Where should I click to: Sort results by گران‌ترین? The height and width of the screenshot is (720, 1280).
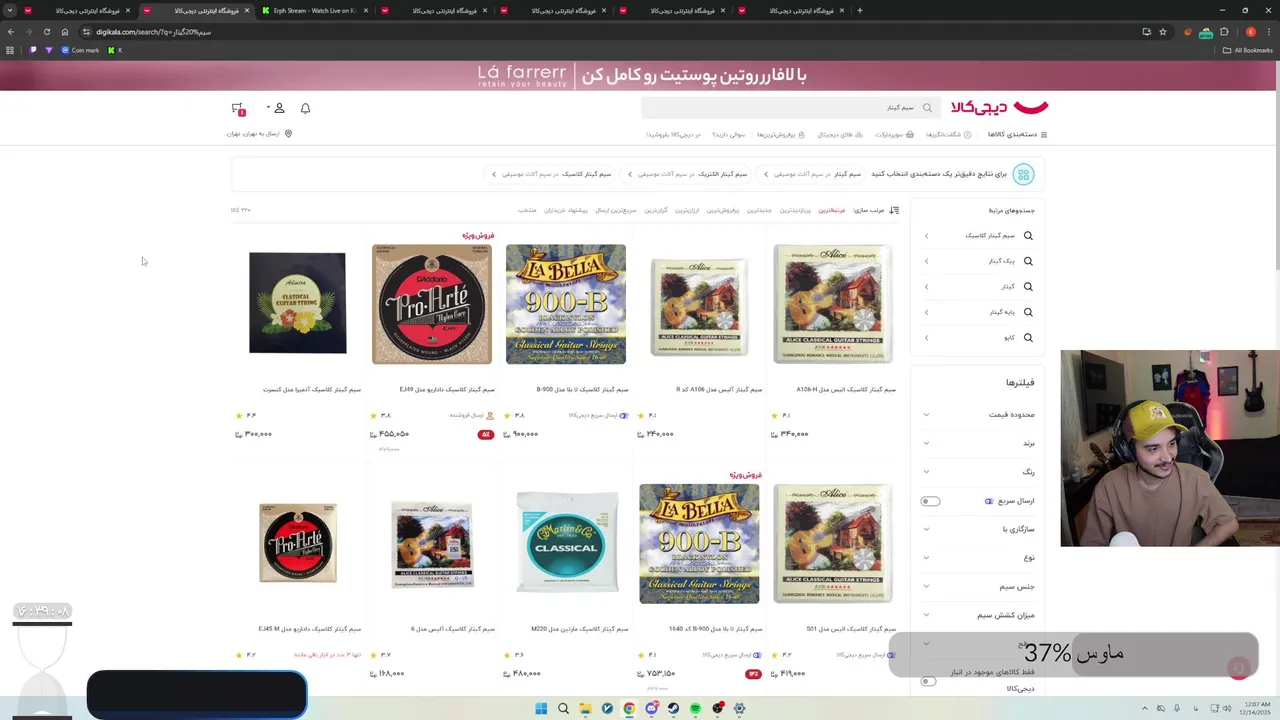click(656, 210)
